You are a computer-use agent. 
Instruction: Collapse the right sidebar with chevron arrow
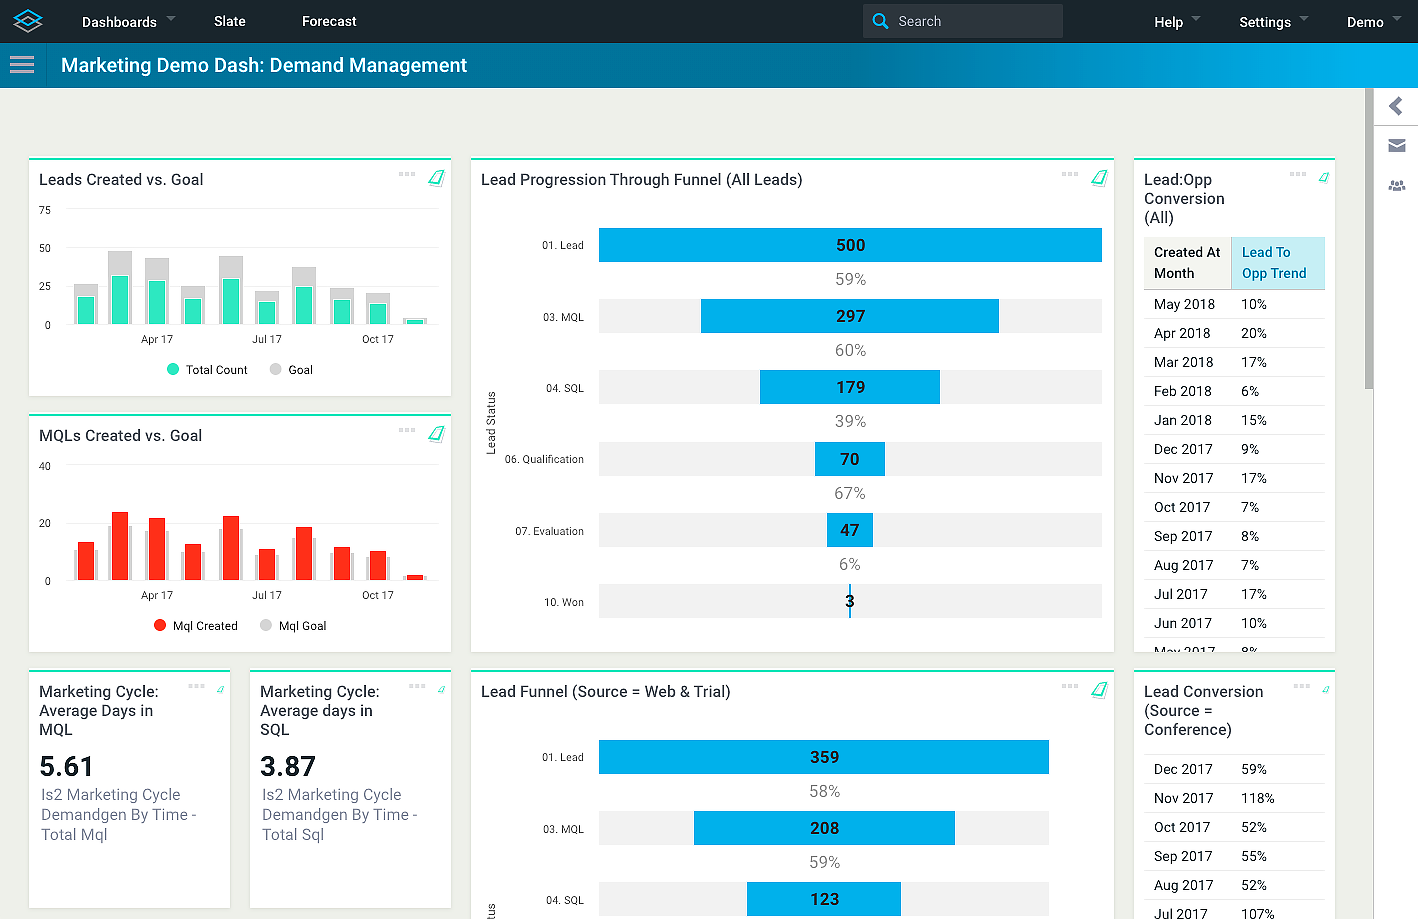coord(1396,106)
